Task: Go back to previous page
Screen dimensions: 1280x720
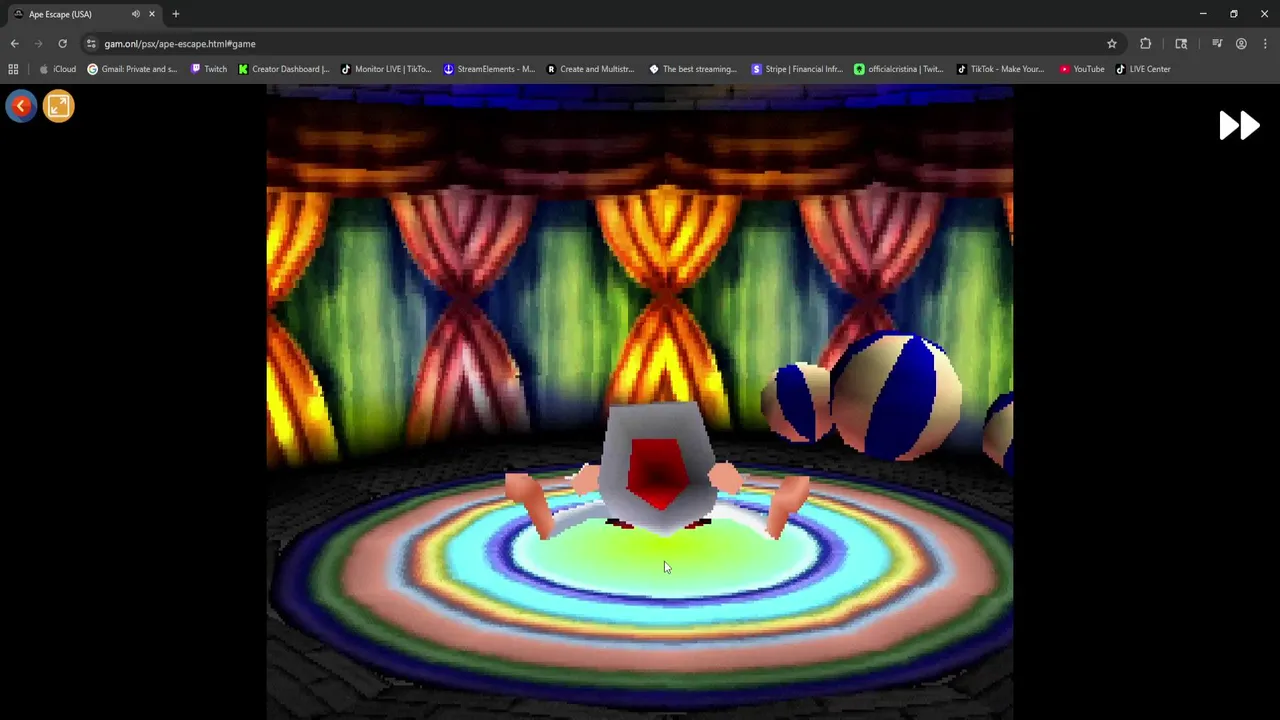Action: [x=14, y=44]
